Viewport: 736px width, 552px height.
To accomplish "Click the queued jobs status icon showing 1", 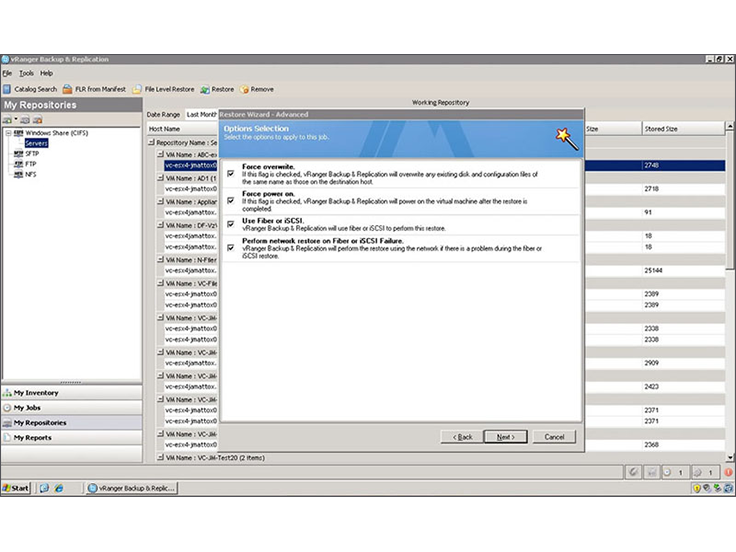I will click(698, 472).
